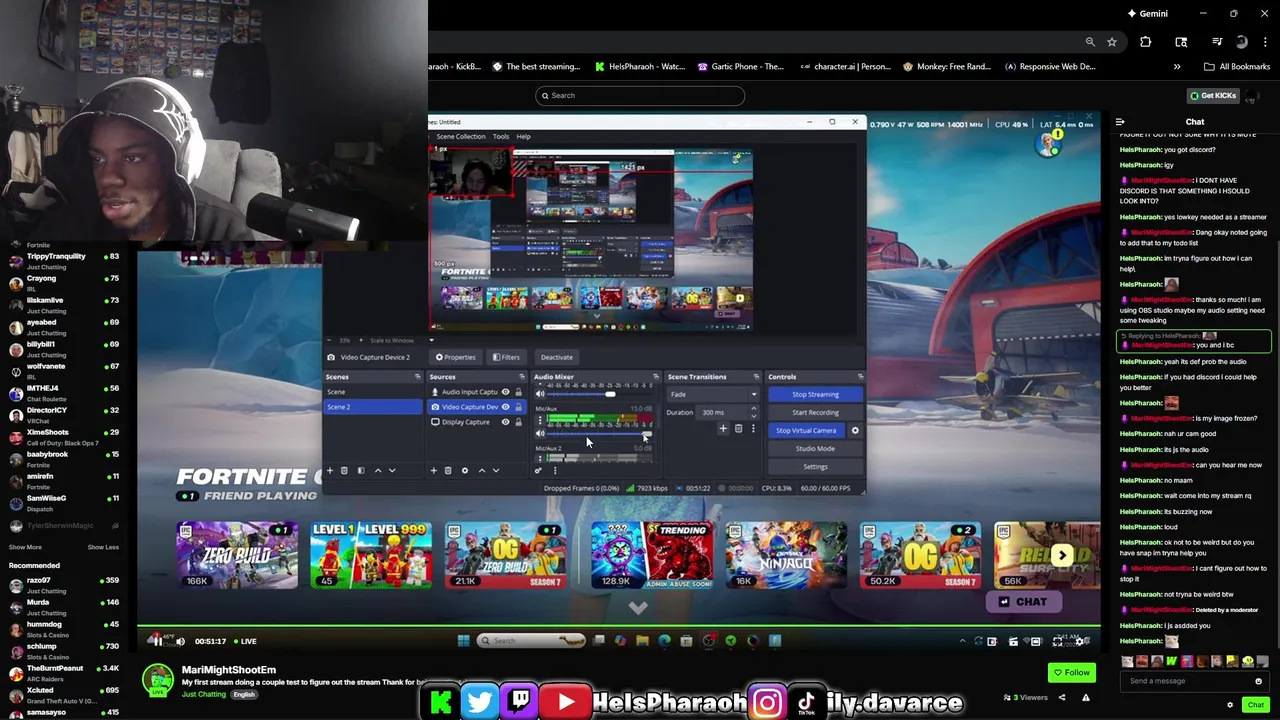Click Start Recording button
The image size is (1280, 720).
pos(816,412)
